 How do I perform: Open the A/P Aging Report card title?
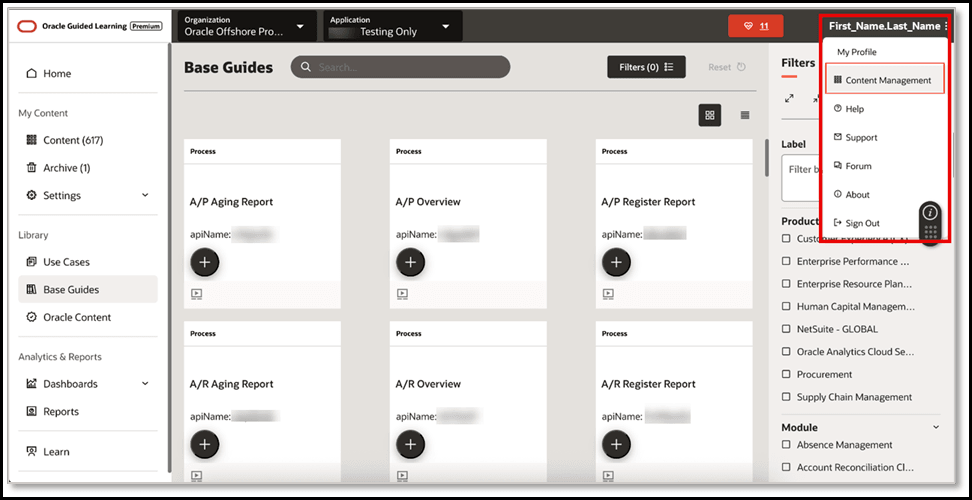point(231,202)
